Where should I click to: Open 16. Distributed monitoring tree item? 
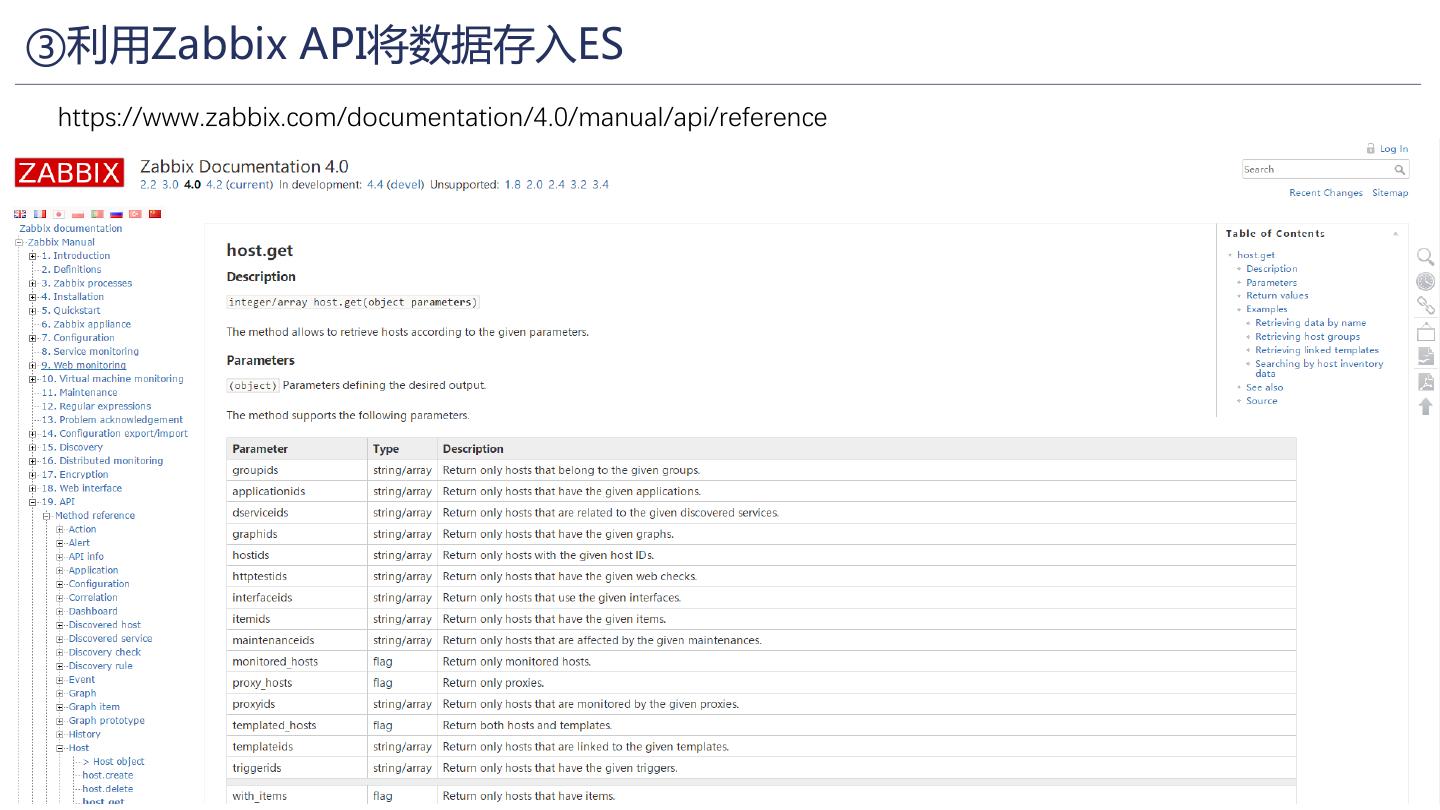click(x=102, y=461)
